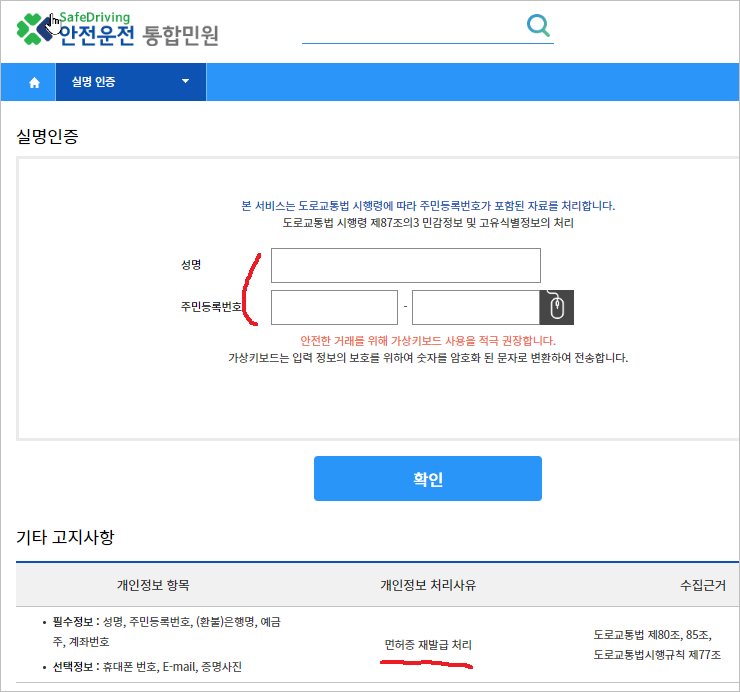Click the 개인정보 처리사유 column header
The image size is (740, 692).
pos(428,585)
